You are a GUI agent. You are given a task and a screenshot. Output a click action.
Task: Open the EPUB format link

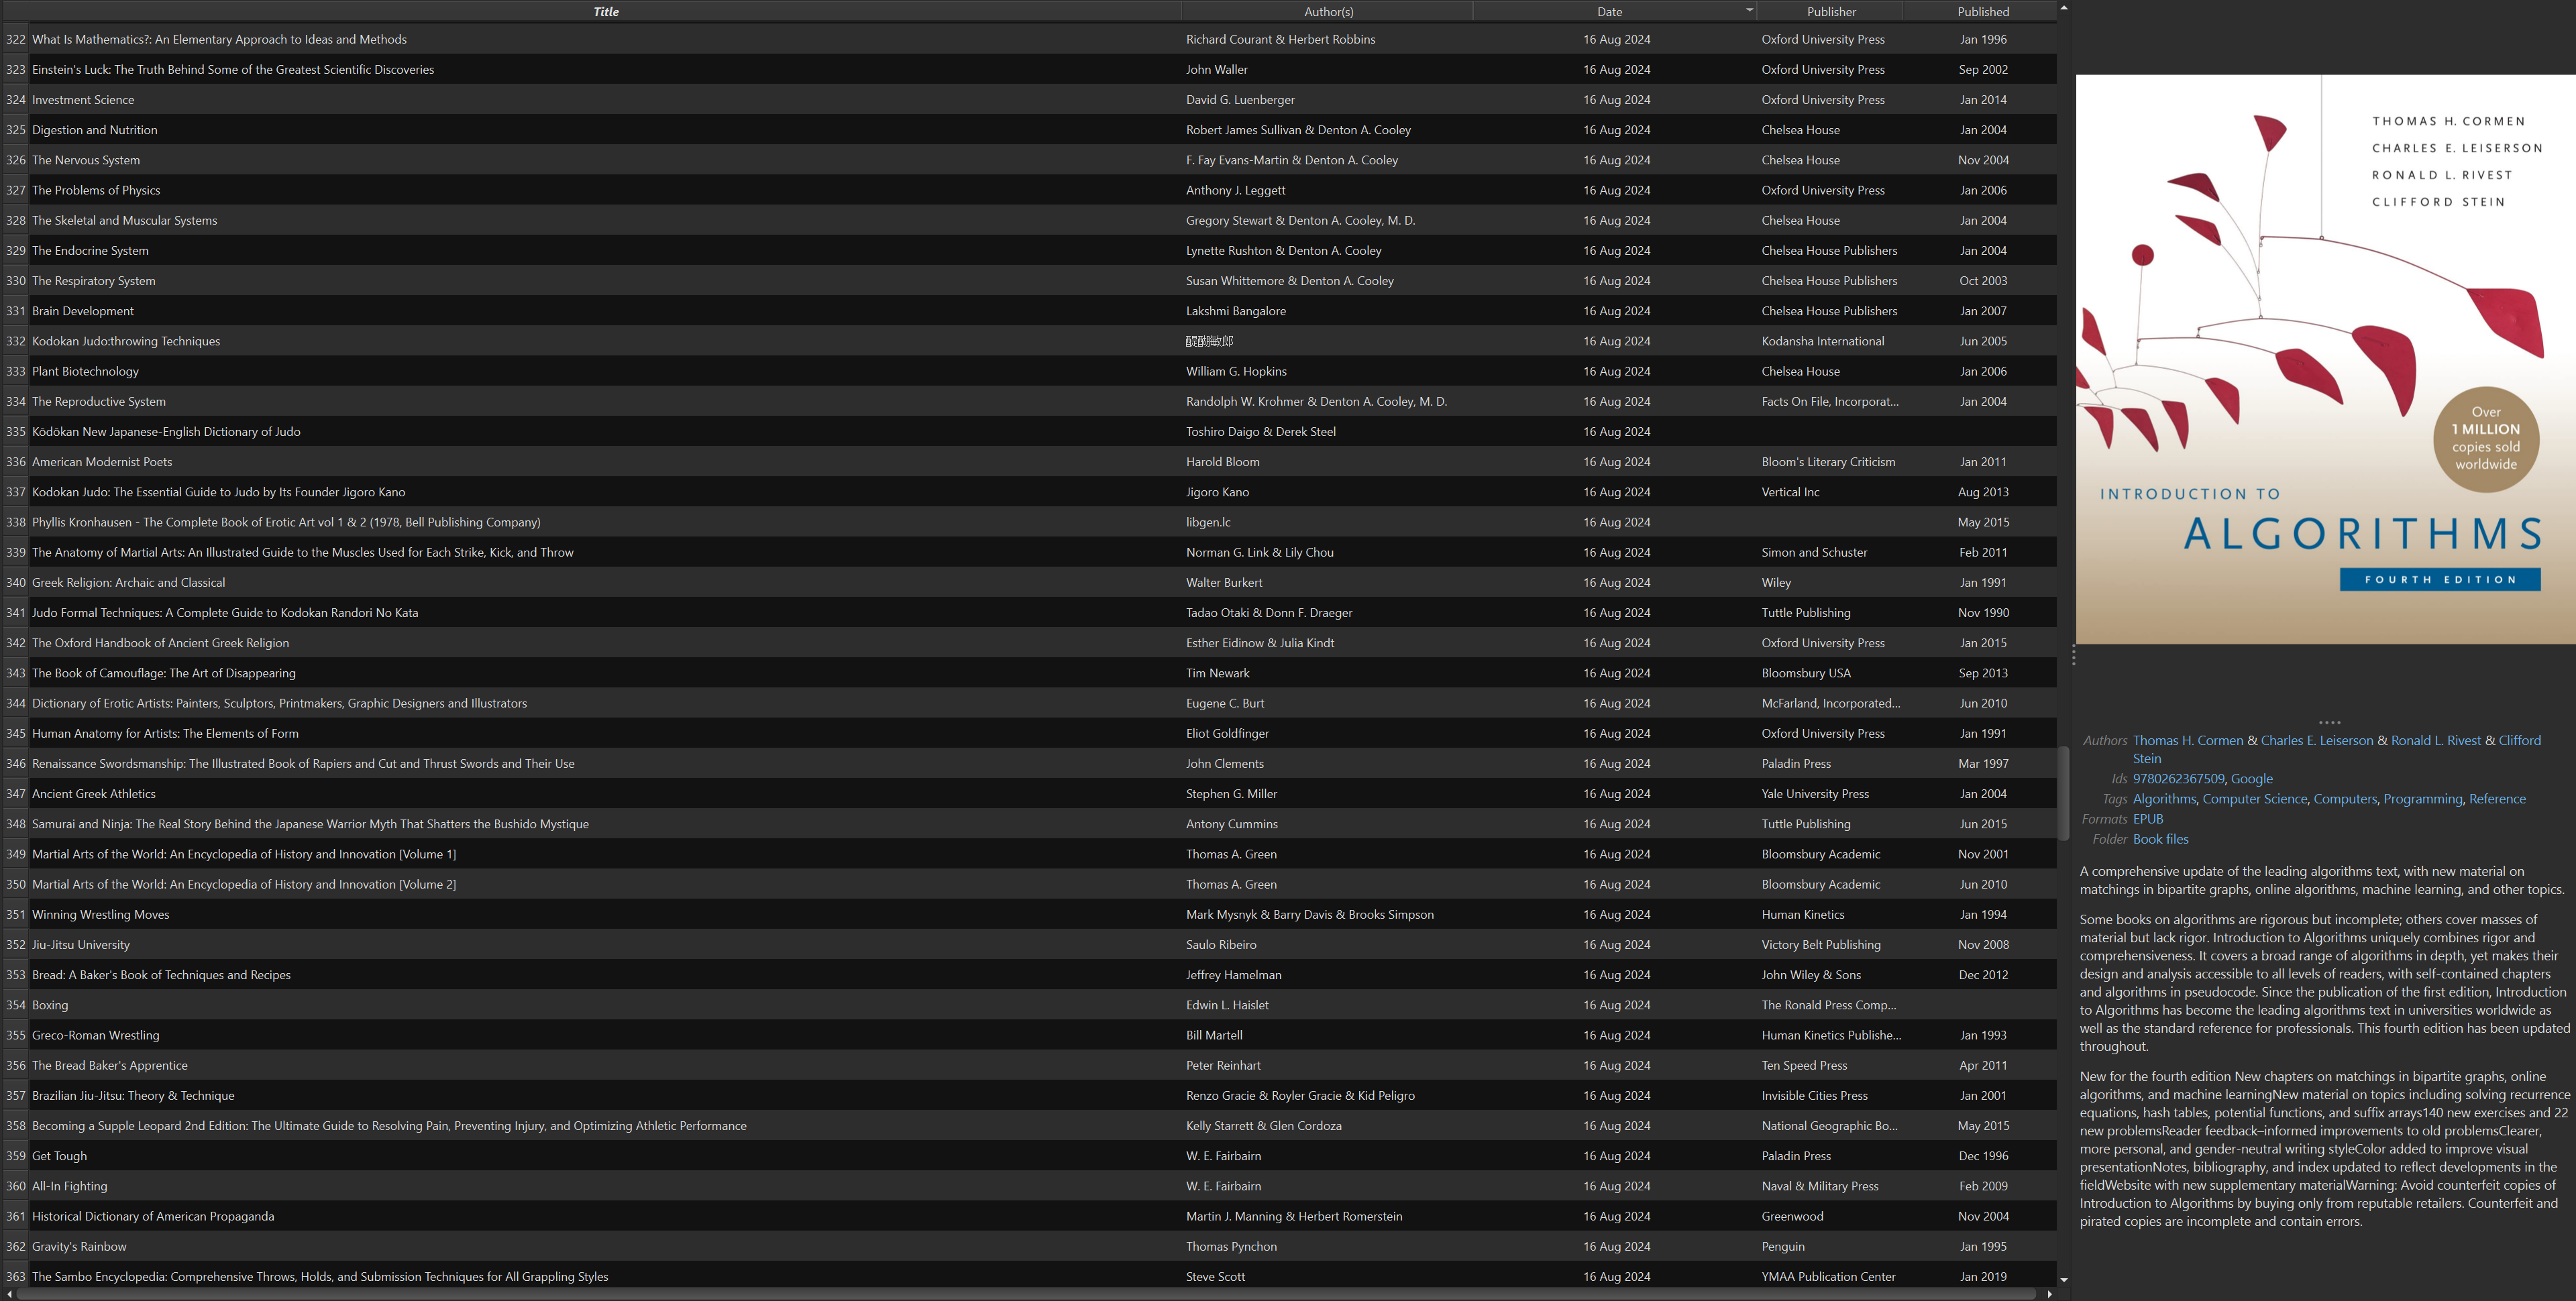(2147, 819)
